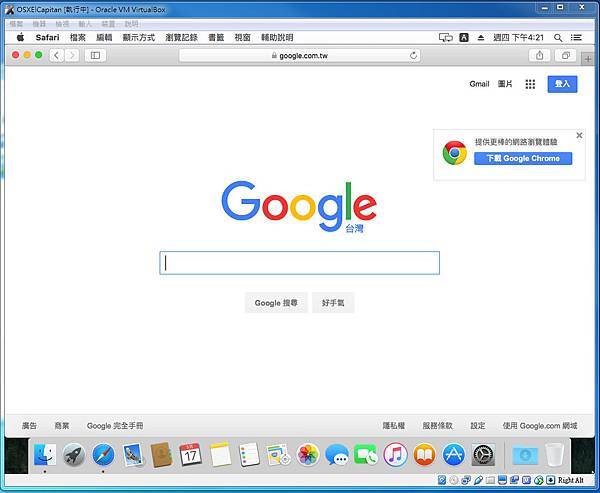
Task: Click the VirtualBox Right Alt host key indicator
Action: pyautogui.click(x=571, y=480)
